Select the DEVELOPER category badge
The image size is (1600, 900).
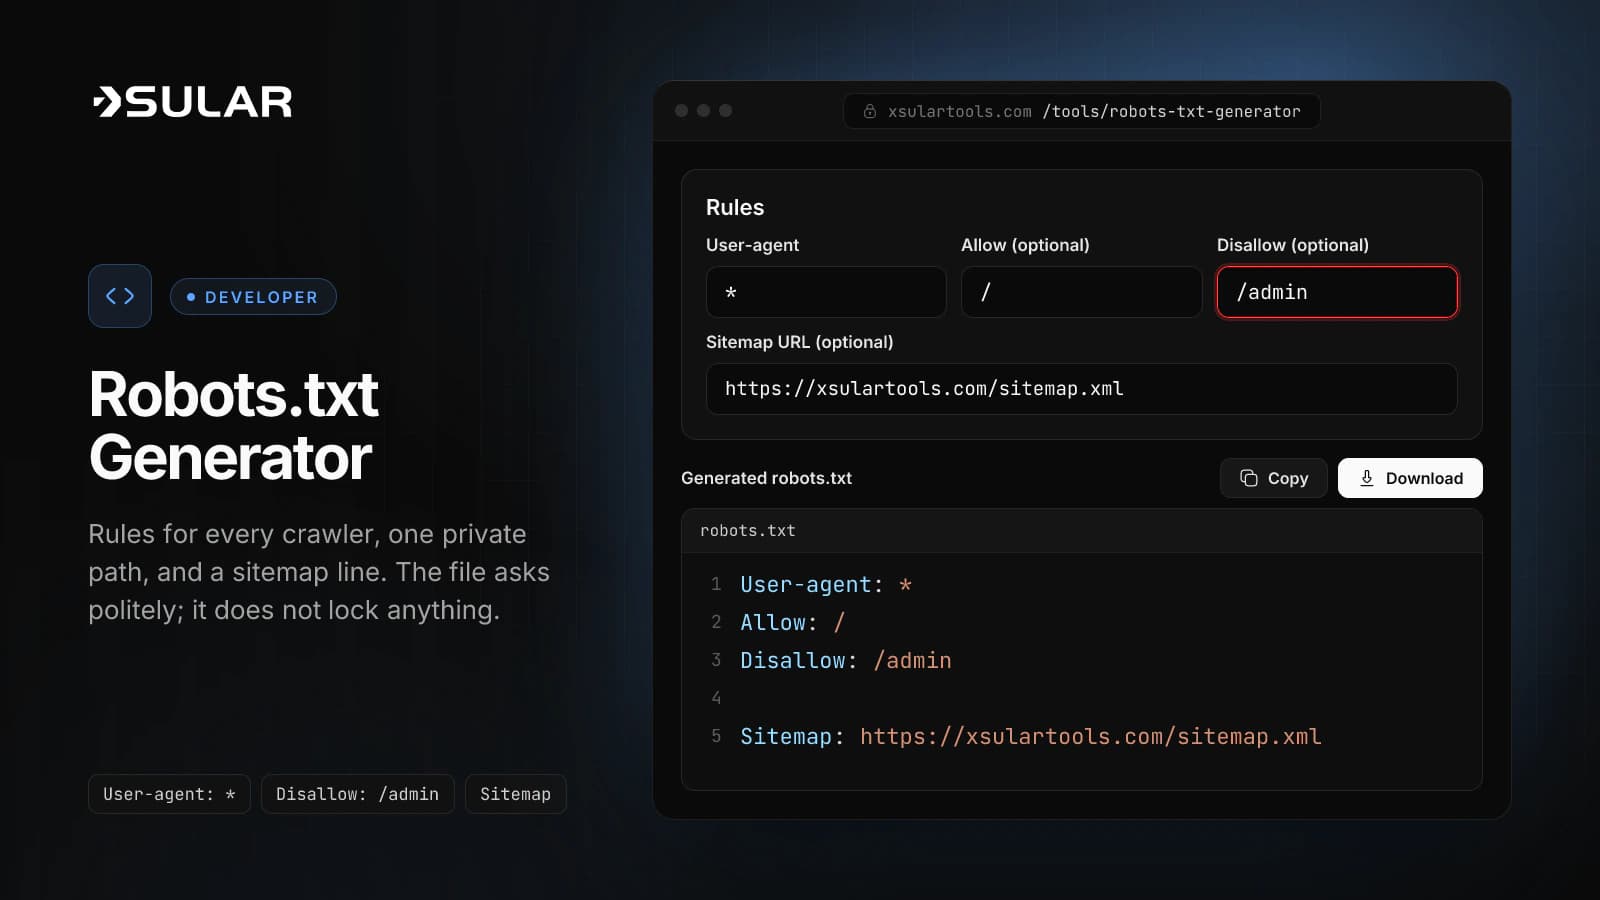pos(253,297)
